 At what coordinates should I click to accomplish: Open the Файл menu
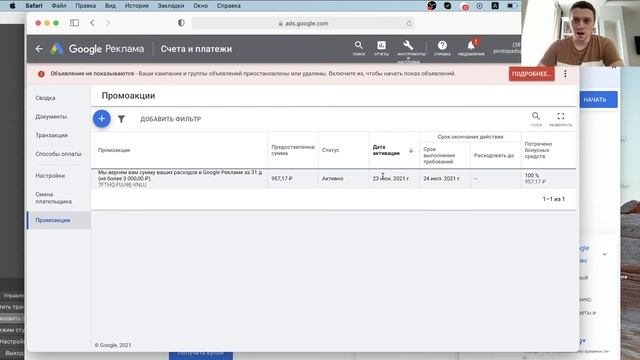tap(59, 6)
